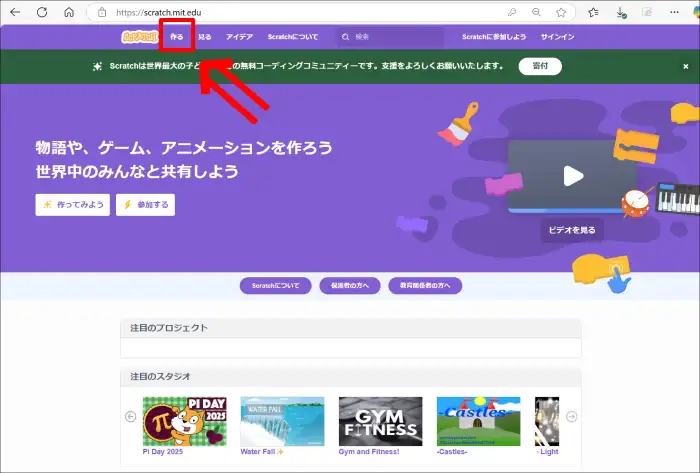The height and width of the screenshot is (473, 700).
Task: Click the Scratchについて pill button below the hero
Action: (275, 286)
